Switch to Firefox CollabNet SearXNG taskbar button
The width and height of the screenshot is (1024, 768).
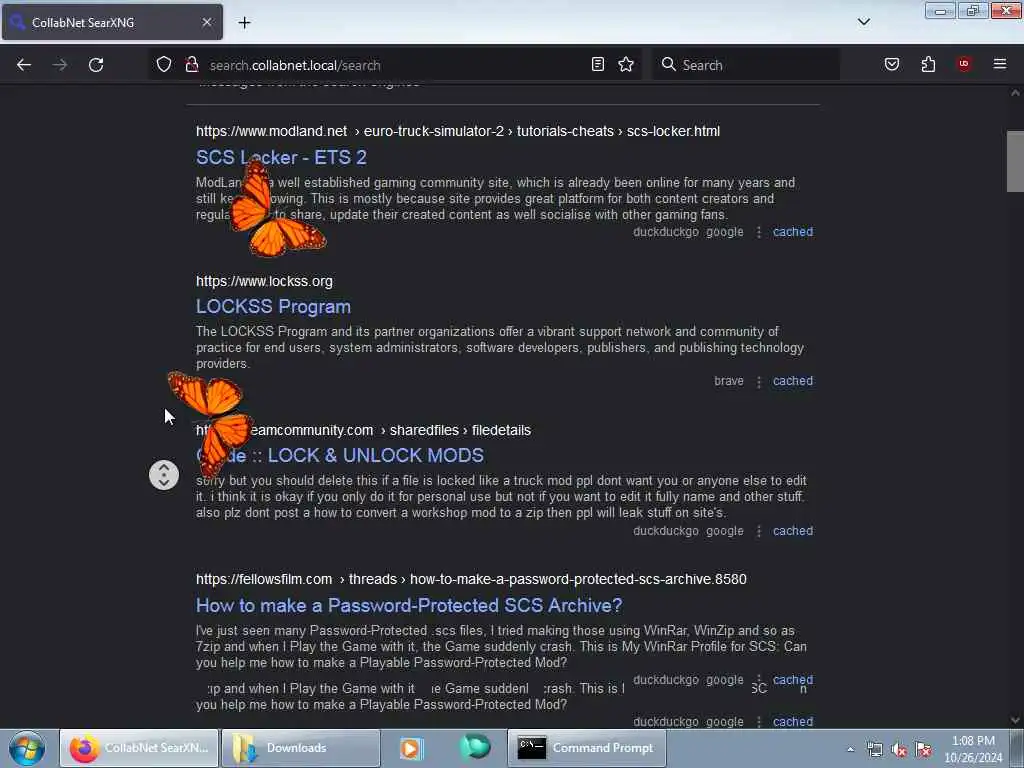(139, 748)
